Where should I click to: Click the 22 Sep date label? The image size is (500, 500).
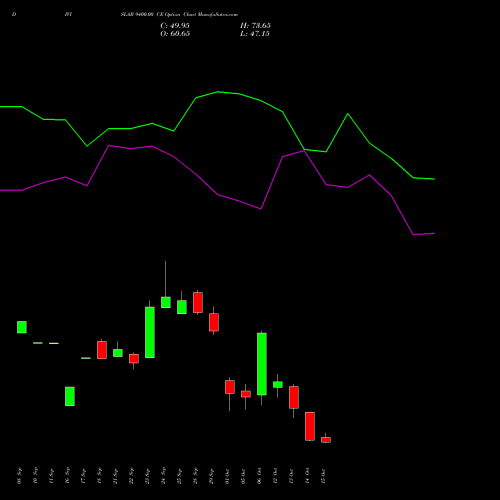pyautogui.click(x=132, y=476)
